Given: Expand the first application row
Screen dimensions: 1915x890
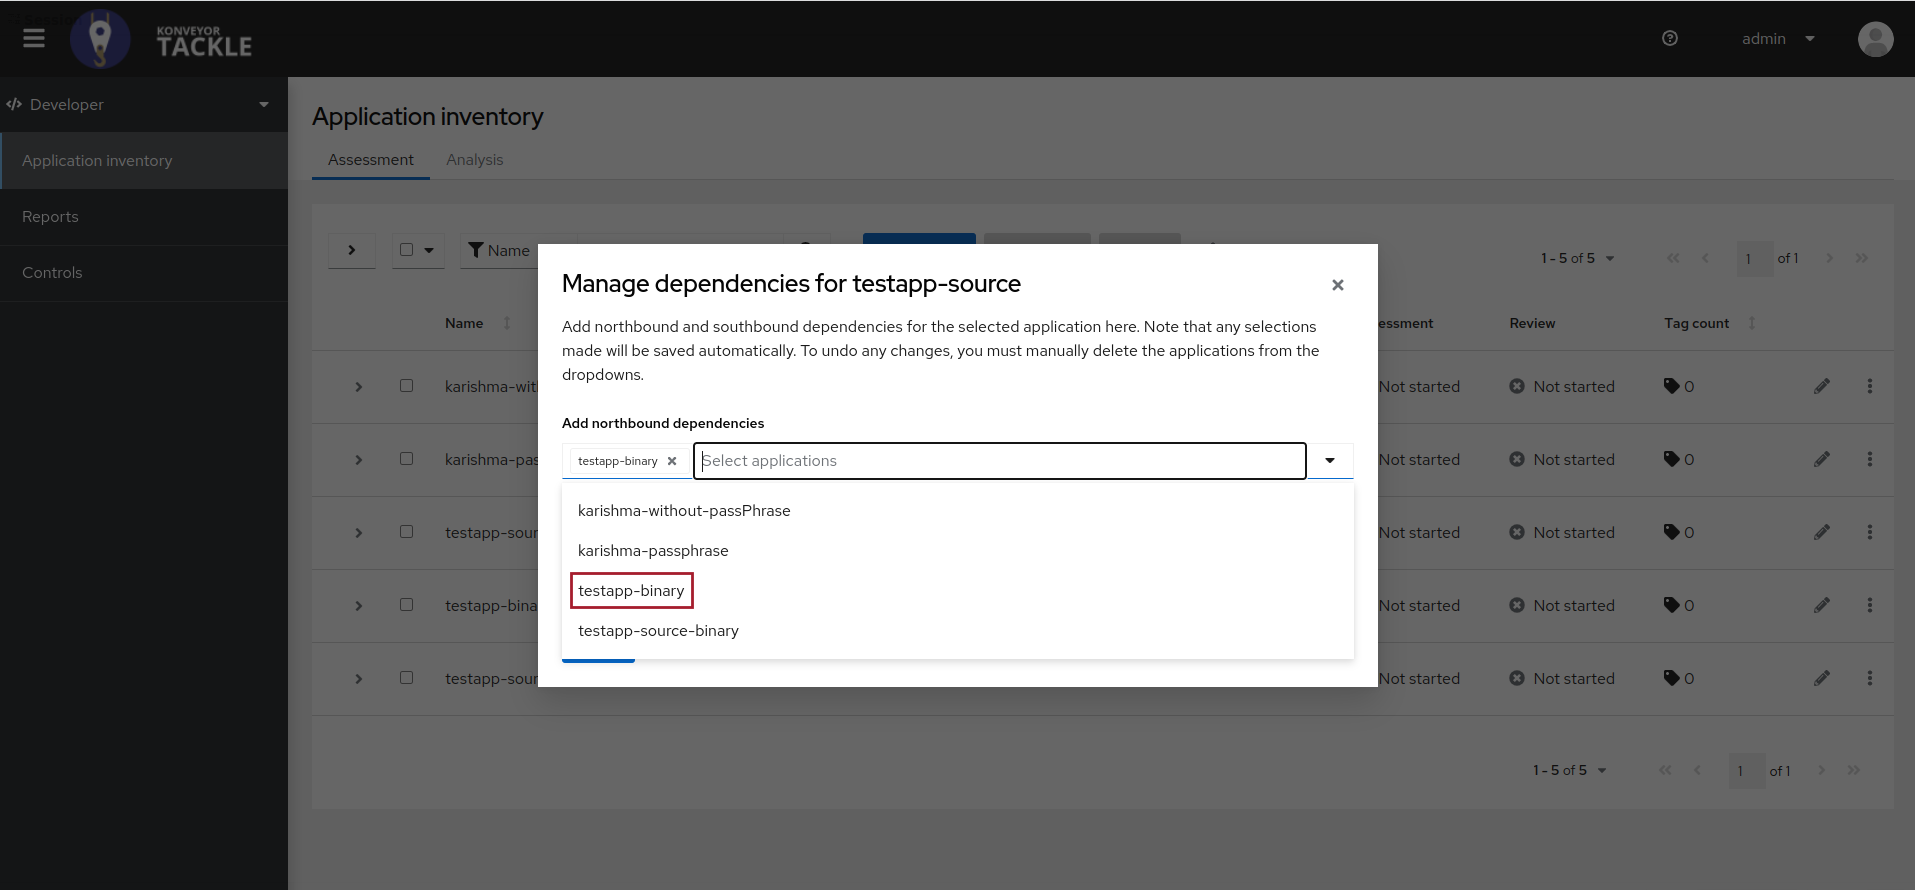Looking at the screenshot, I should coord(358,387).
